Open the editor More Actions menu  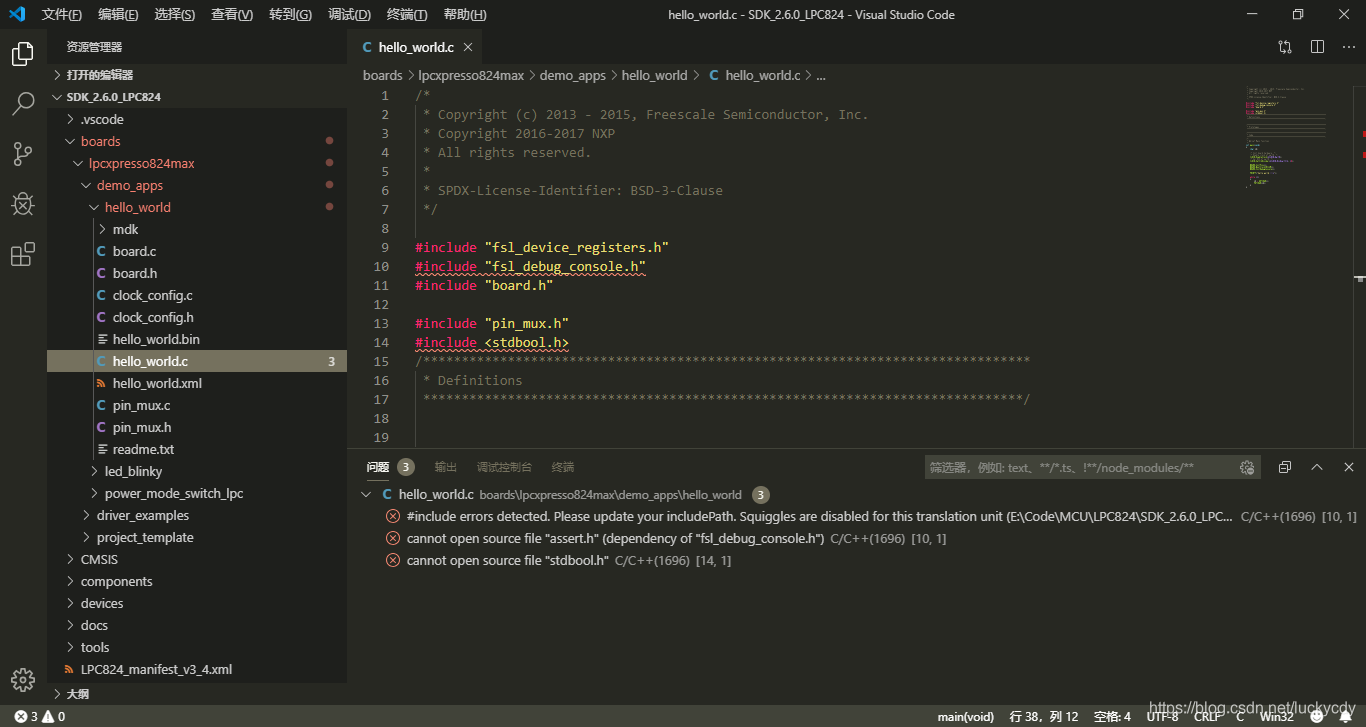(x=1347, y=47)
